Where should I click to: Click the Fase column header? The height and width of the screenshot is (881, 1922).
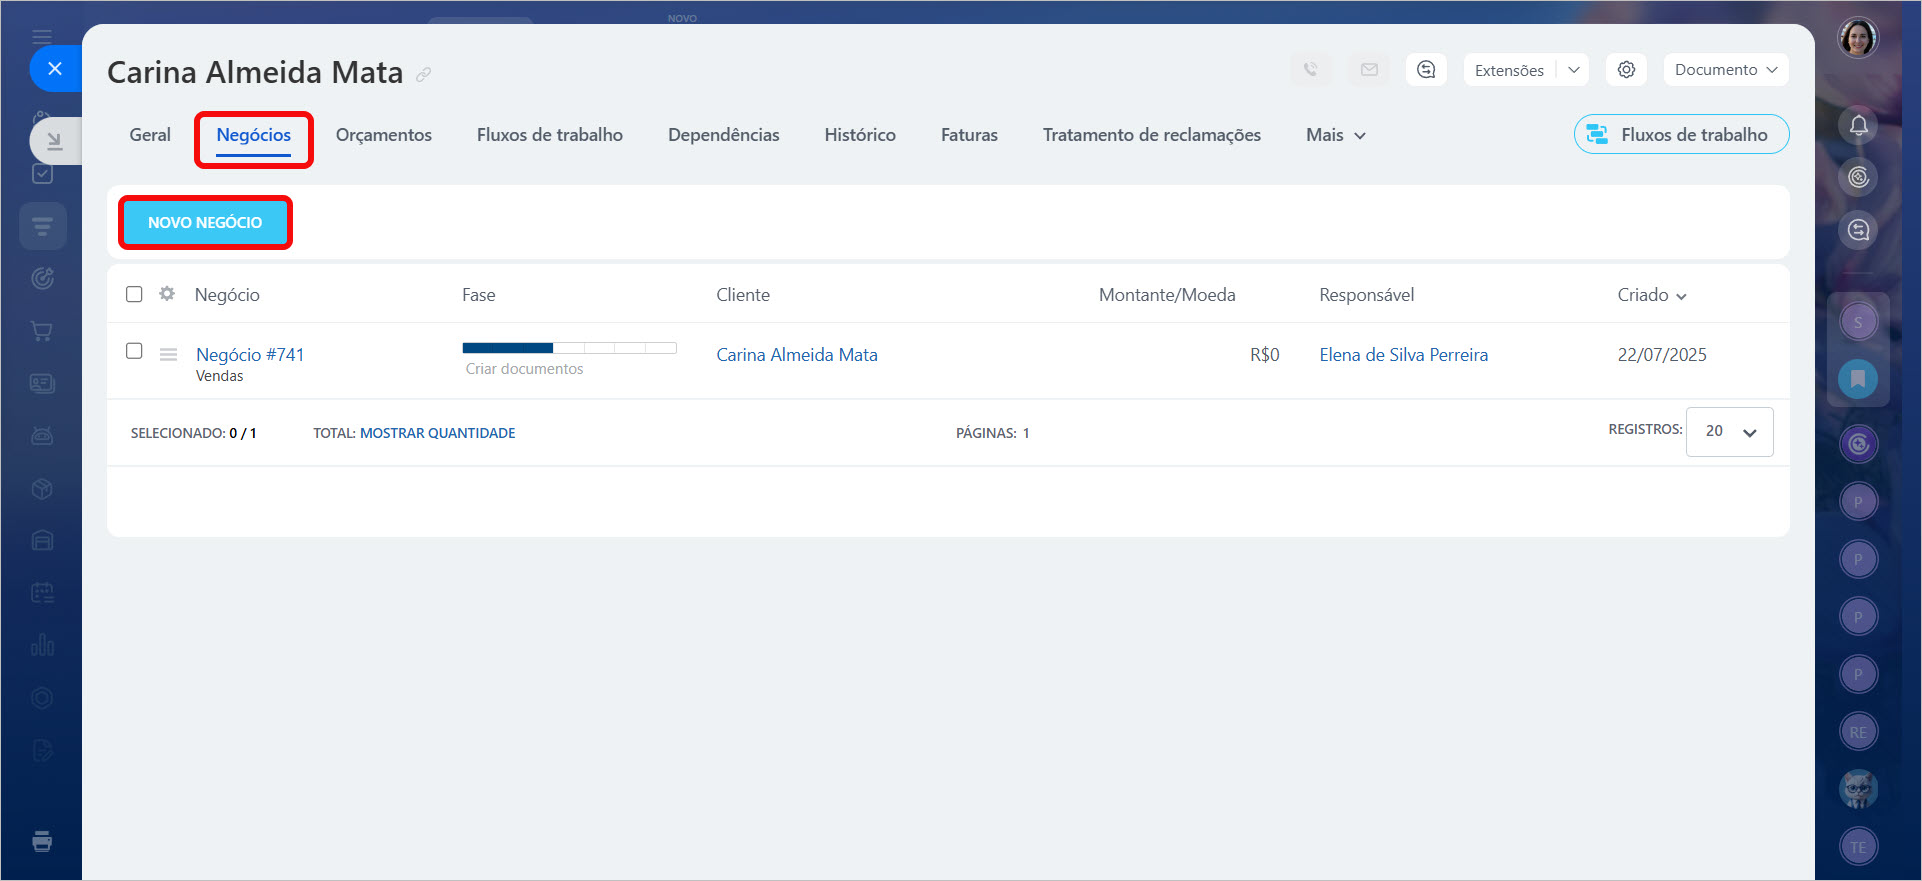tap(479, 295)
